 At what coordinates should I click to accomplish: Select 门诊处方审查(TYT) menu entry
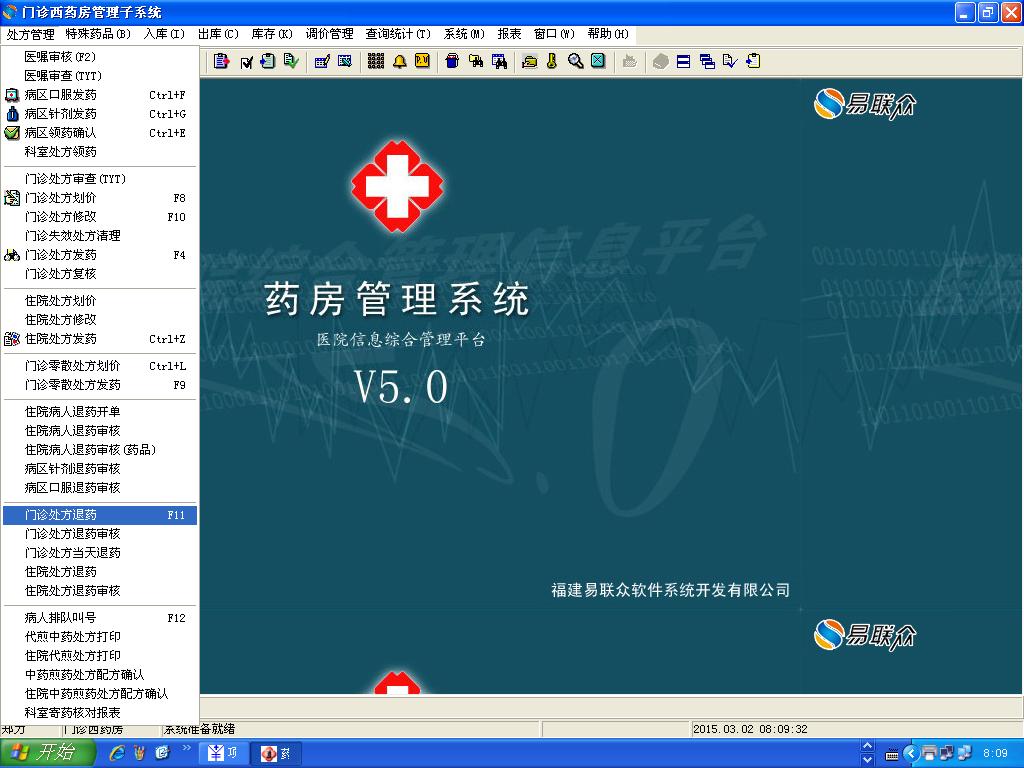pos(100,178)
